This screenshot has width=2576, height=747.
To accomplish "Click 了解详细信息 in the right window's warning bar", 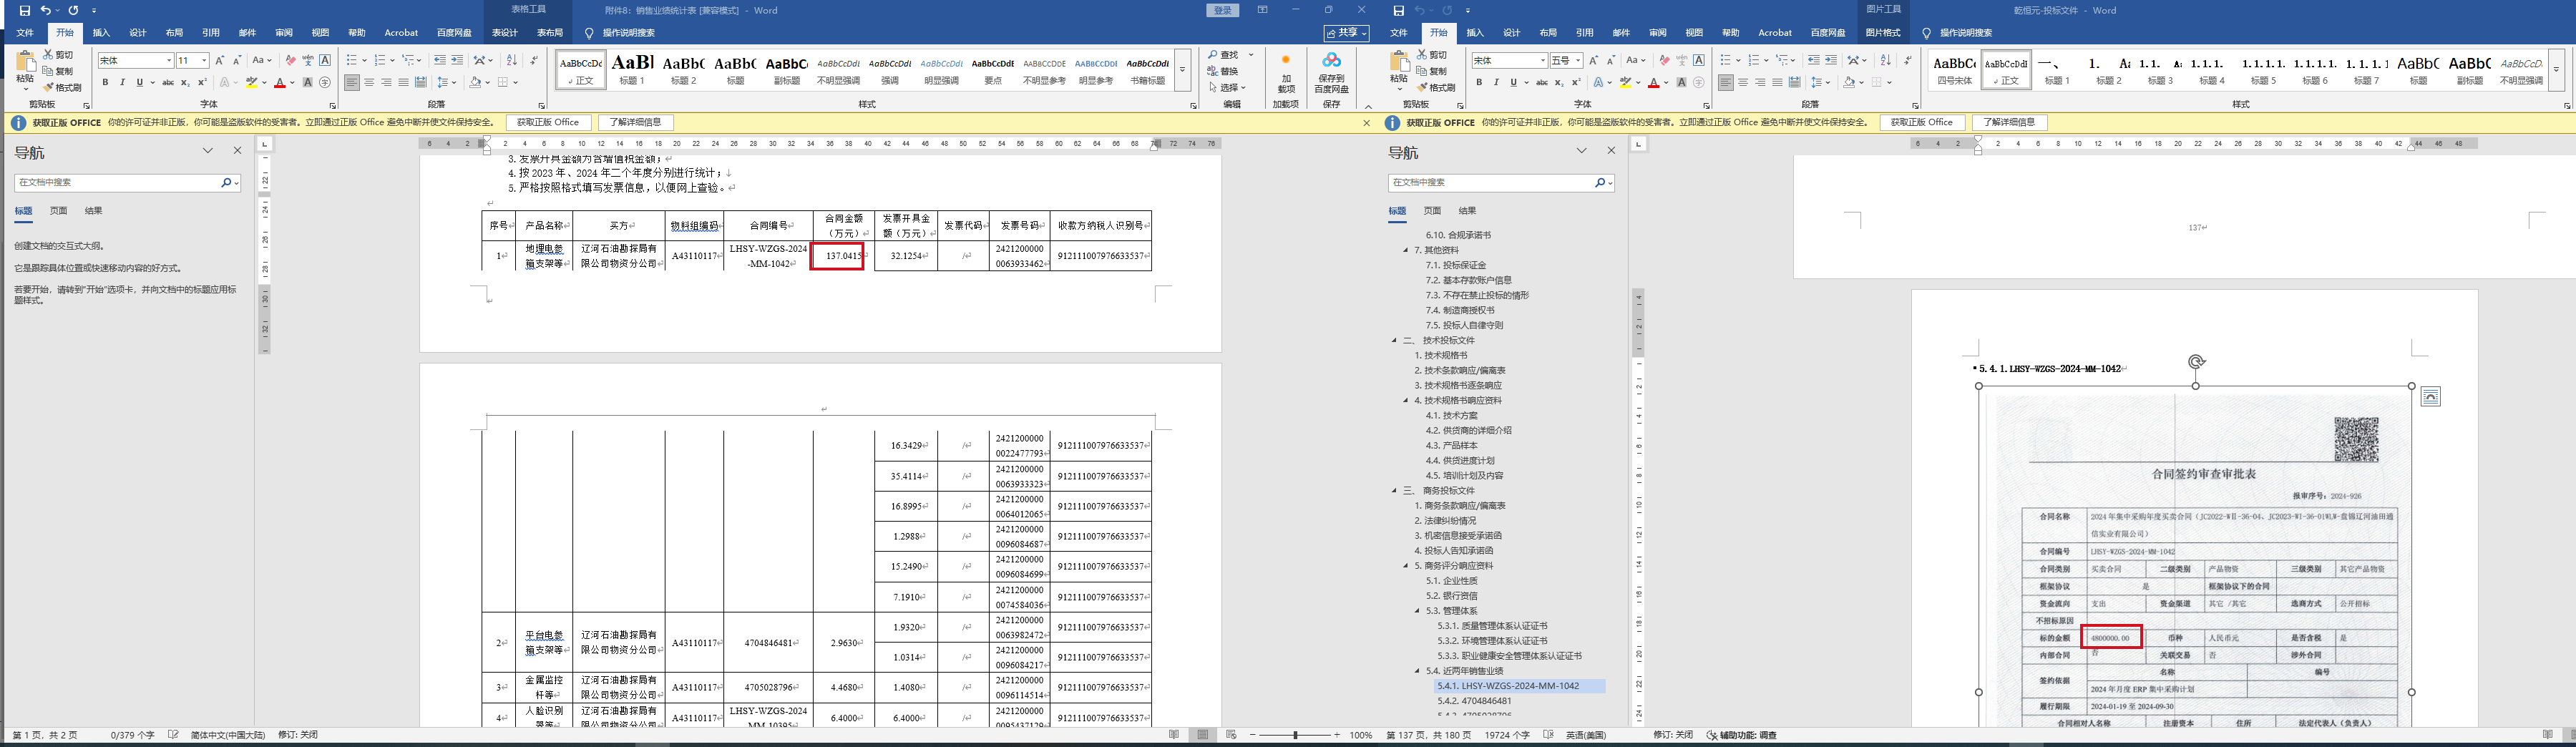I will tap(2009, 122).
